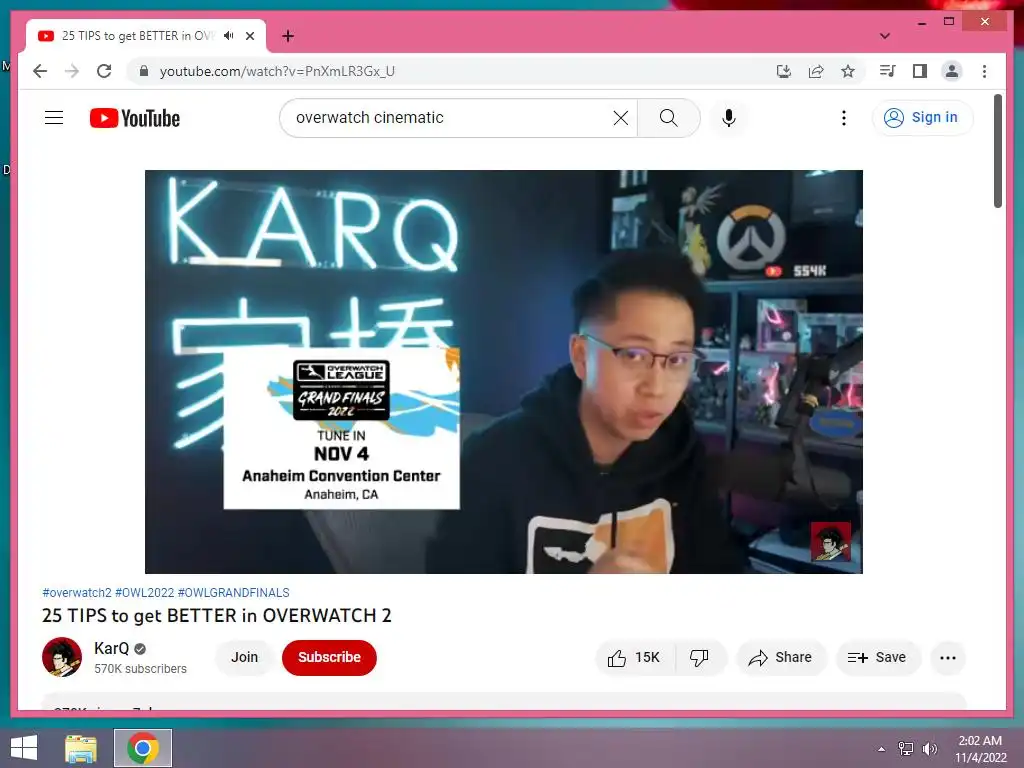
Task: Dislike the video
Action: coord(699,658)
